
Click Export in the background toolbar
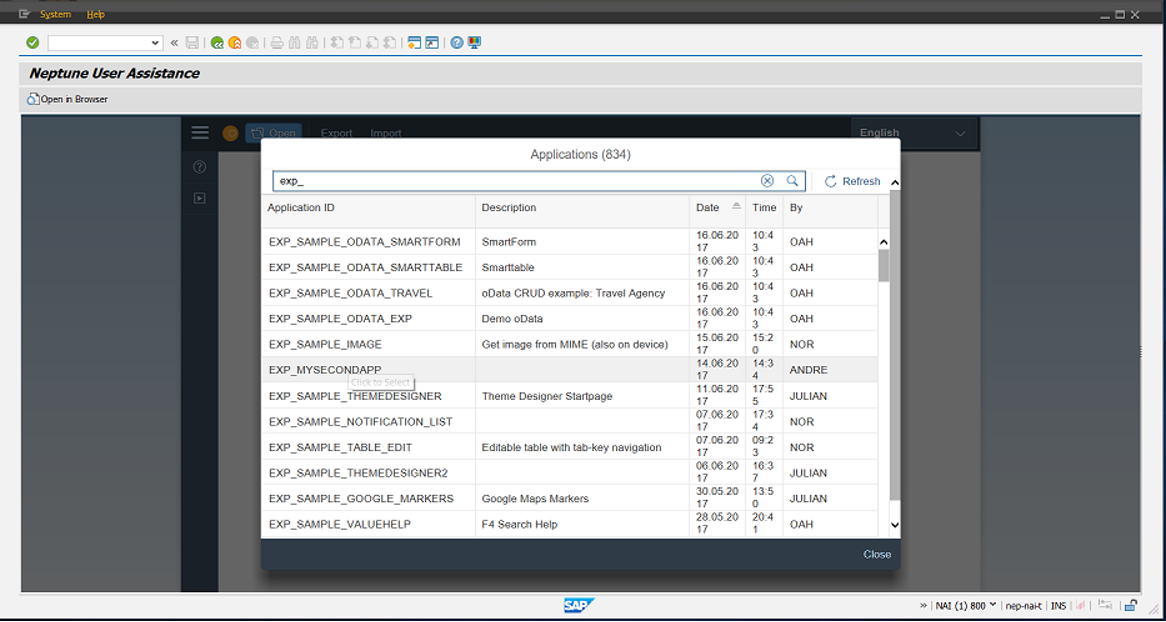point(336,133)
